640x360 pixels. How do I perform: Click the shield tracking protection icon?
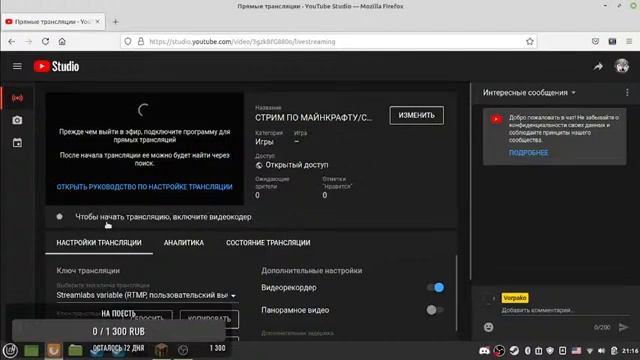coord(128,42)
